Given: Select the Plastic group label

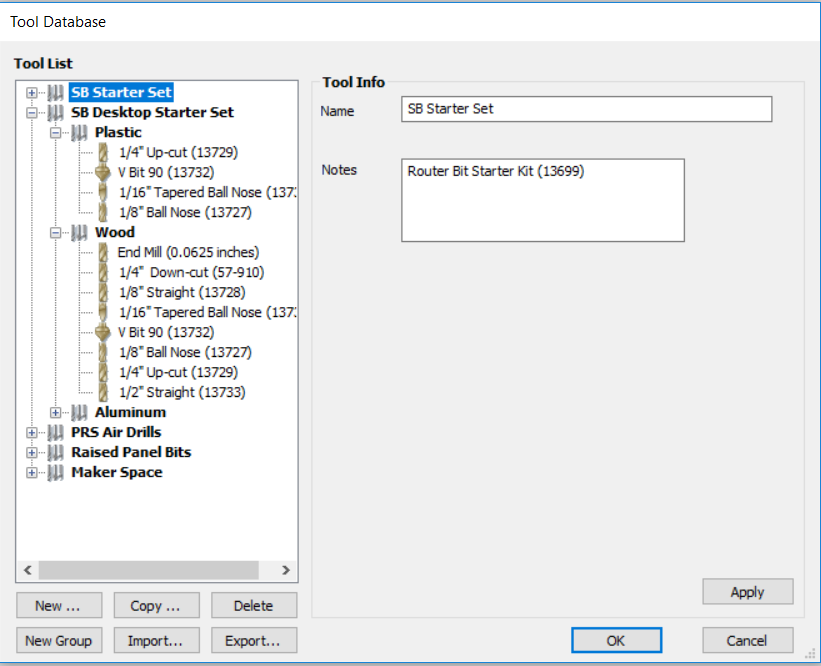Looking at the screenshot, I should coord(118,132).
